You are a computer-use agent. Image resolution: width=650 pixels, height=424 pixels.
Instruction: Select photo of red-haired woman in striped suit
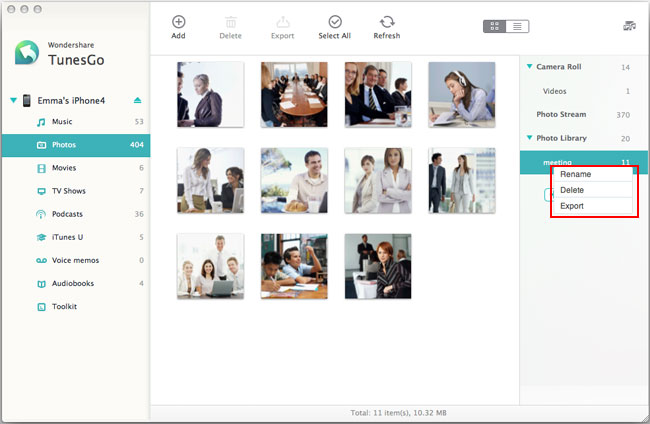[x=378, y=266]
